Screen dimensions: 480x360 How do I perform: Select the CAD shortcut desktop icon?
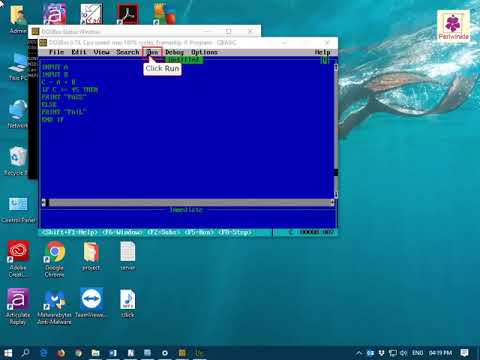tap(91, 14)
